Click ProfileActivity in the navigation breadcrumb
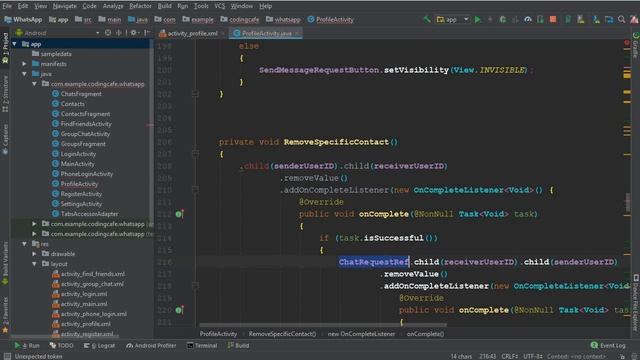Screen dimensions: 640x360 pyautogui.click(x=331, y=19)
